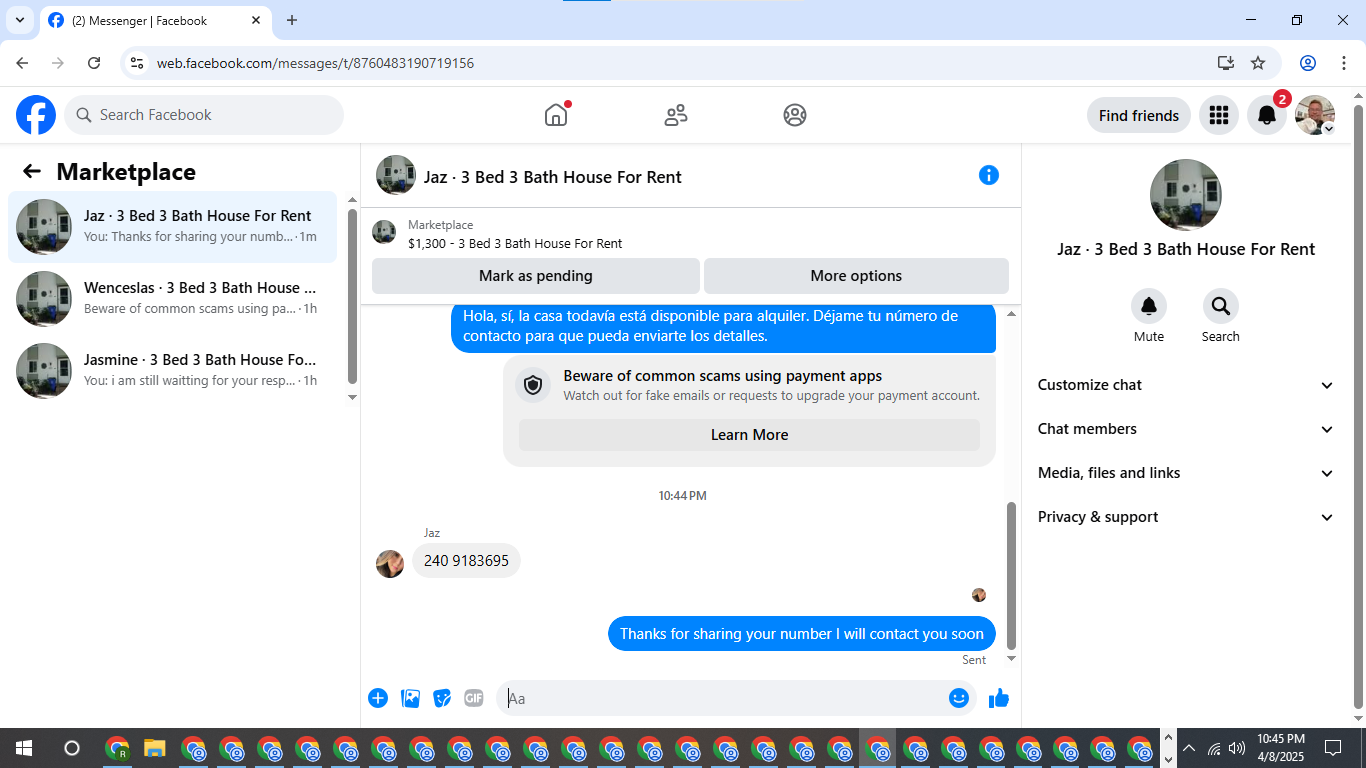Image resolution: width=1366 pixels, height=768 pixels.
Task: Click the More options button
Action: [x=856, y=276]
